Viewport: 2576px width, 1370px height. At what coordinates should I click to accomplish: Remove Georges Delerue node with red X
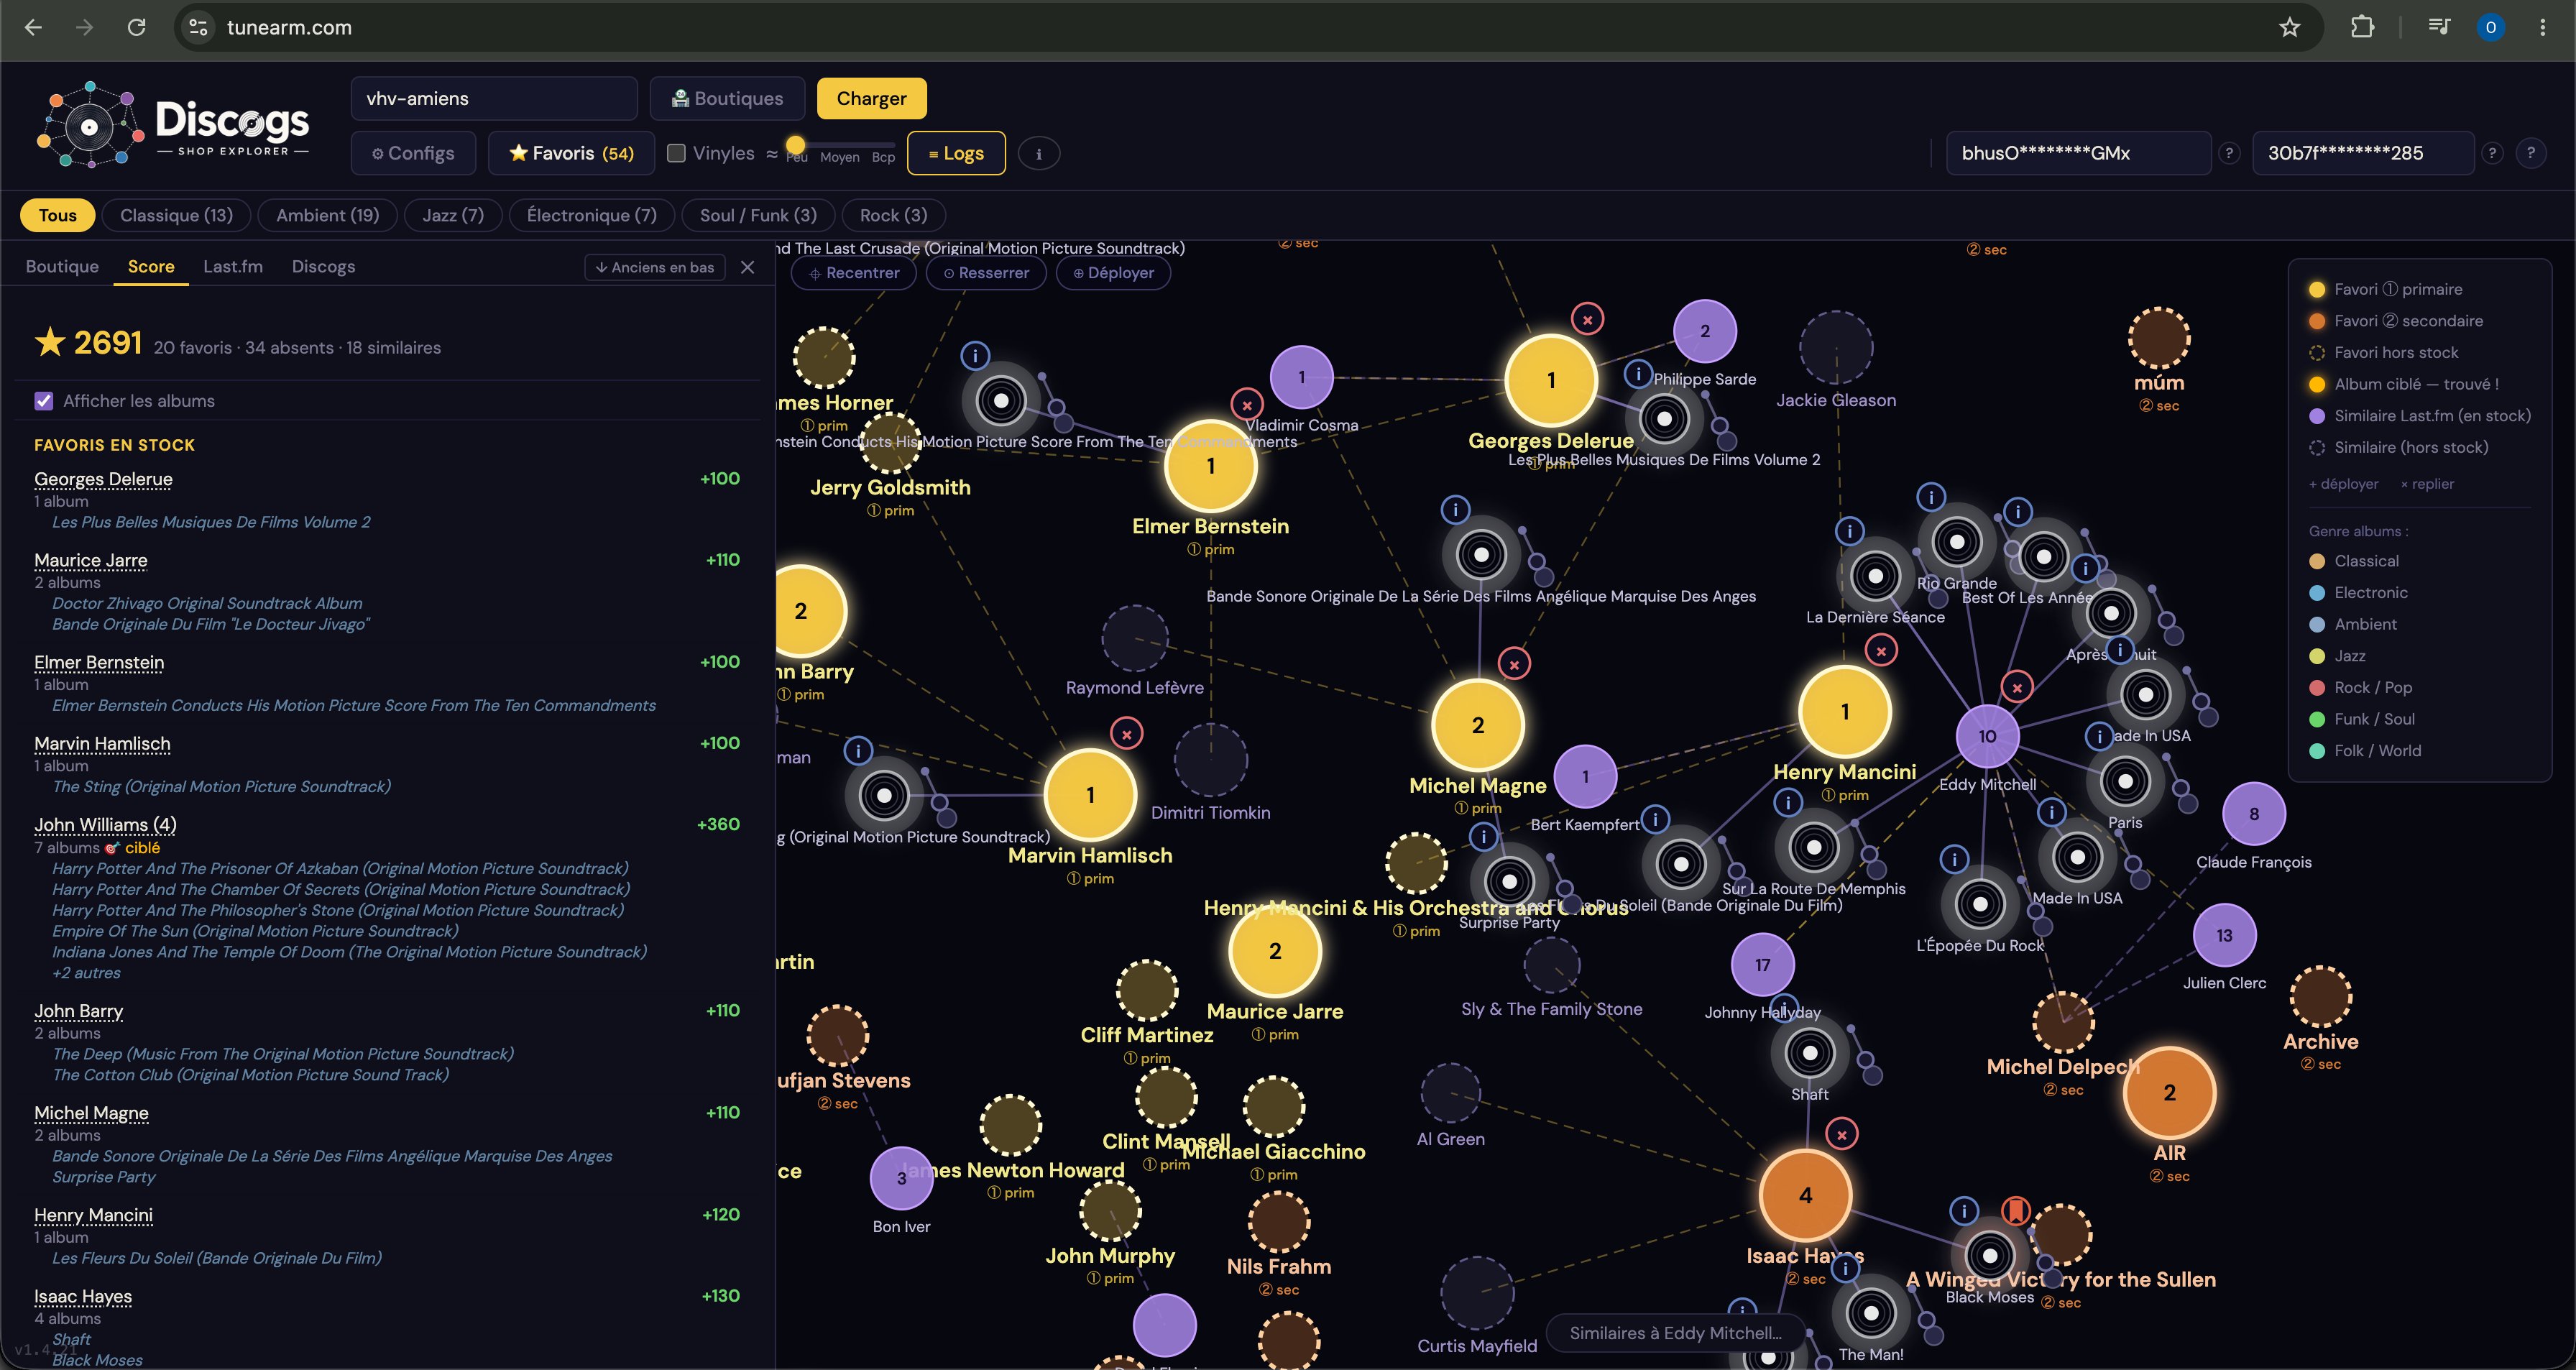(1588, 319)
